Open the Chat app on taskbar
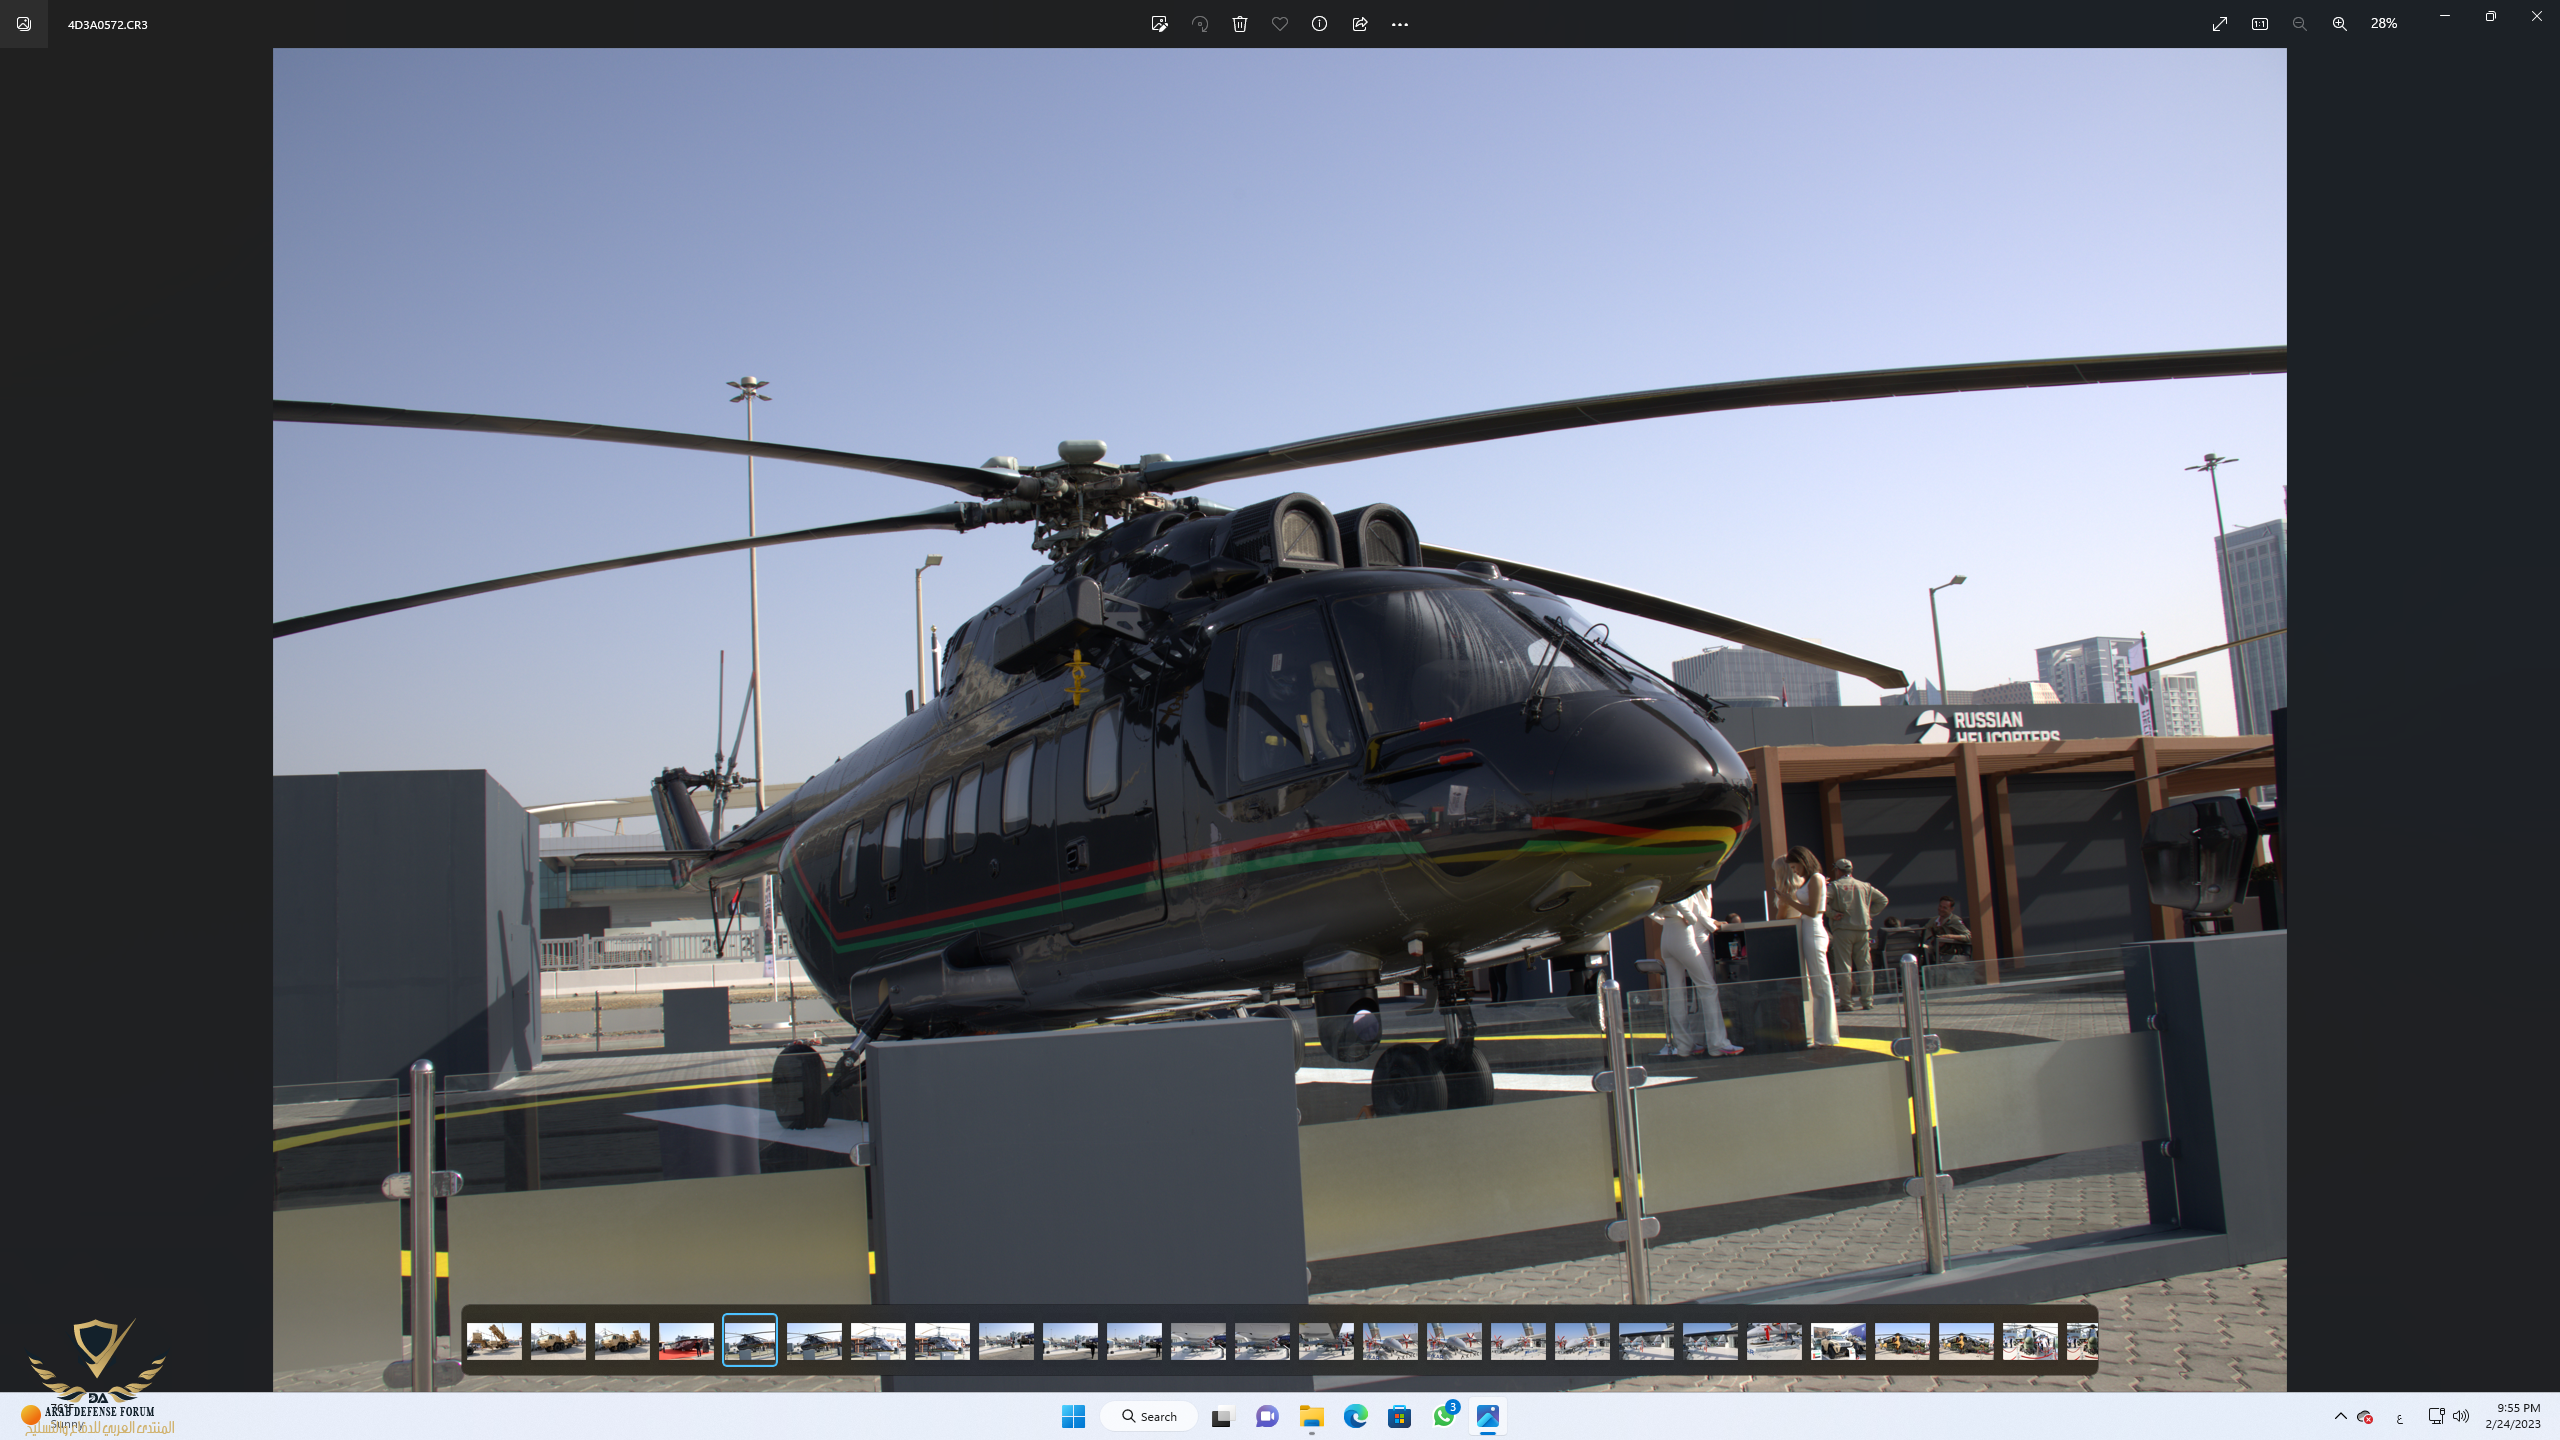The height and width of the screenshot is (1440, 2560). click(x=1267, y=1416)
